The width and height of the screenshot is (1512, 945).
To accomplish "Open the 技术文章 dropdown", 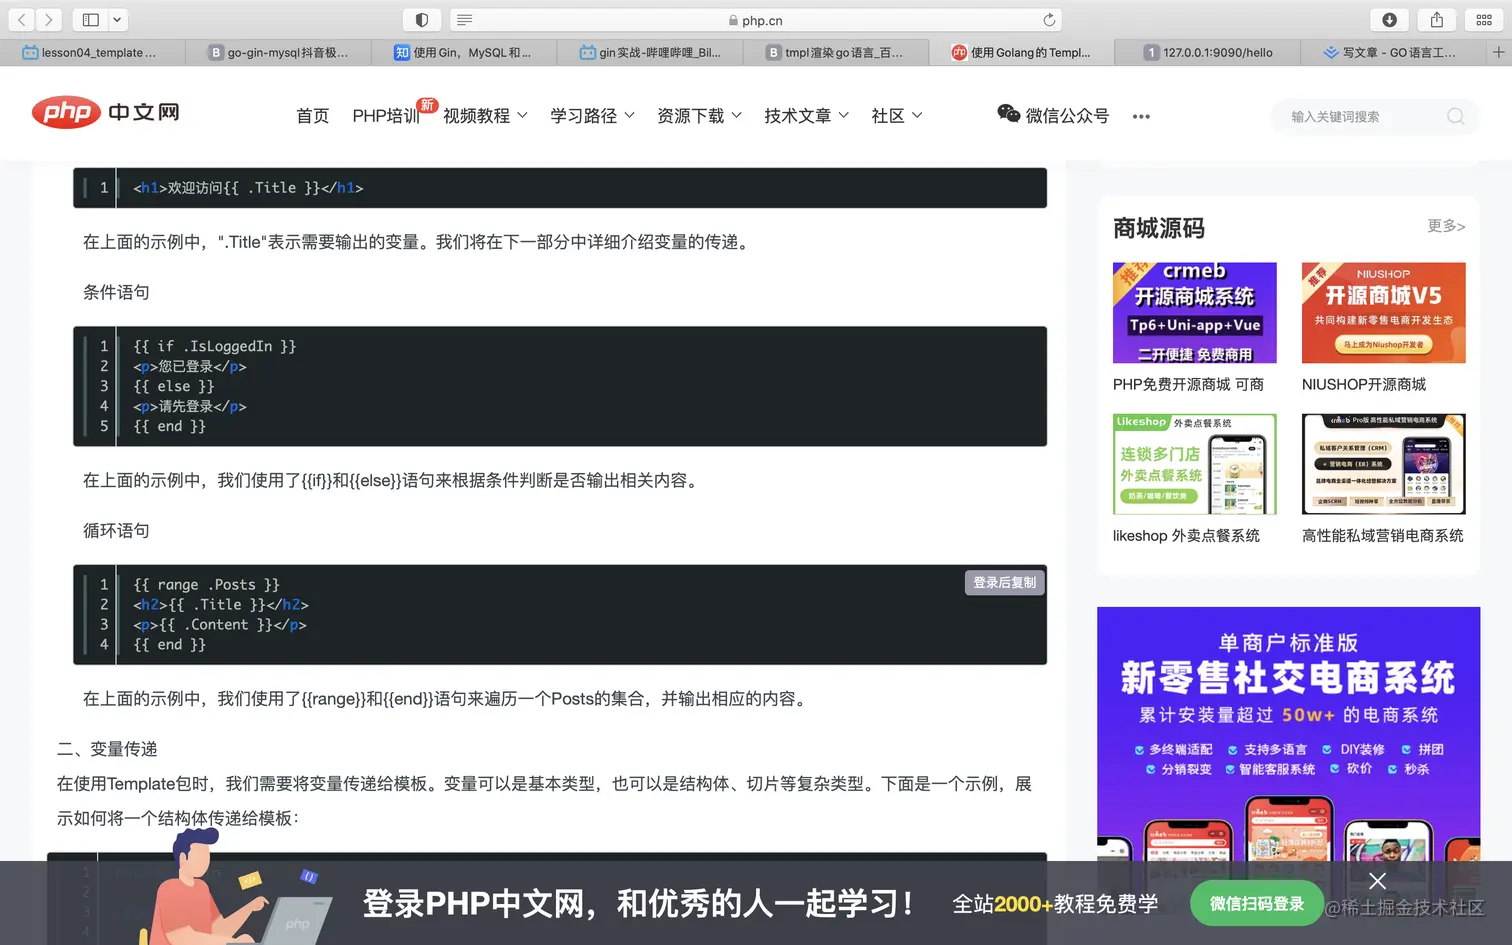I will pos(798,115).
